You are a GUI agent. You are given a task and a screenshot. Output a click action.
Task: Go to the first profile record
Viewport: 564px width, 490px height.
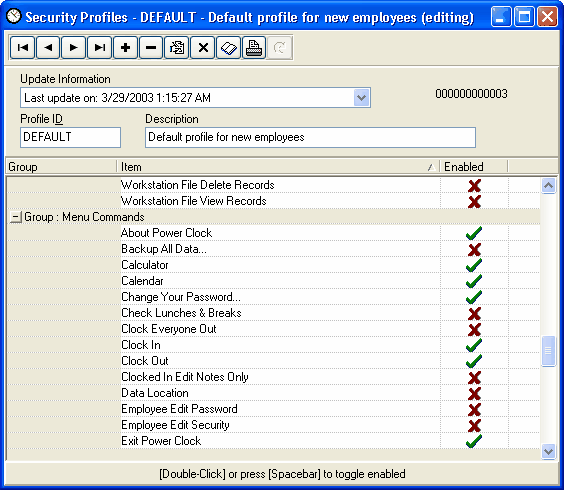click(x=23, y=47)
